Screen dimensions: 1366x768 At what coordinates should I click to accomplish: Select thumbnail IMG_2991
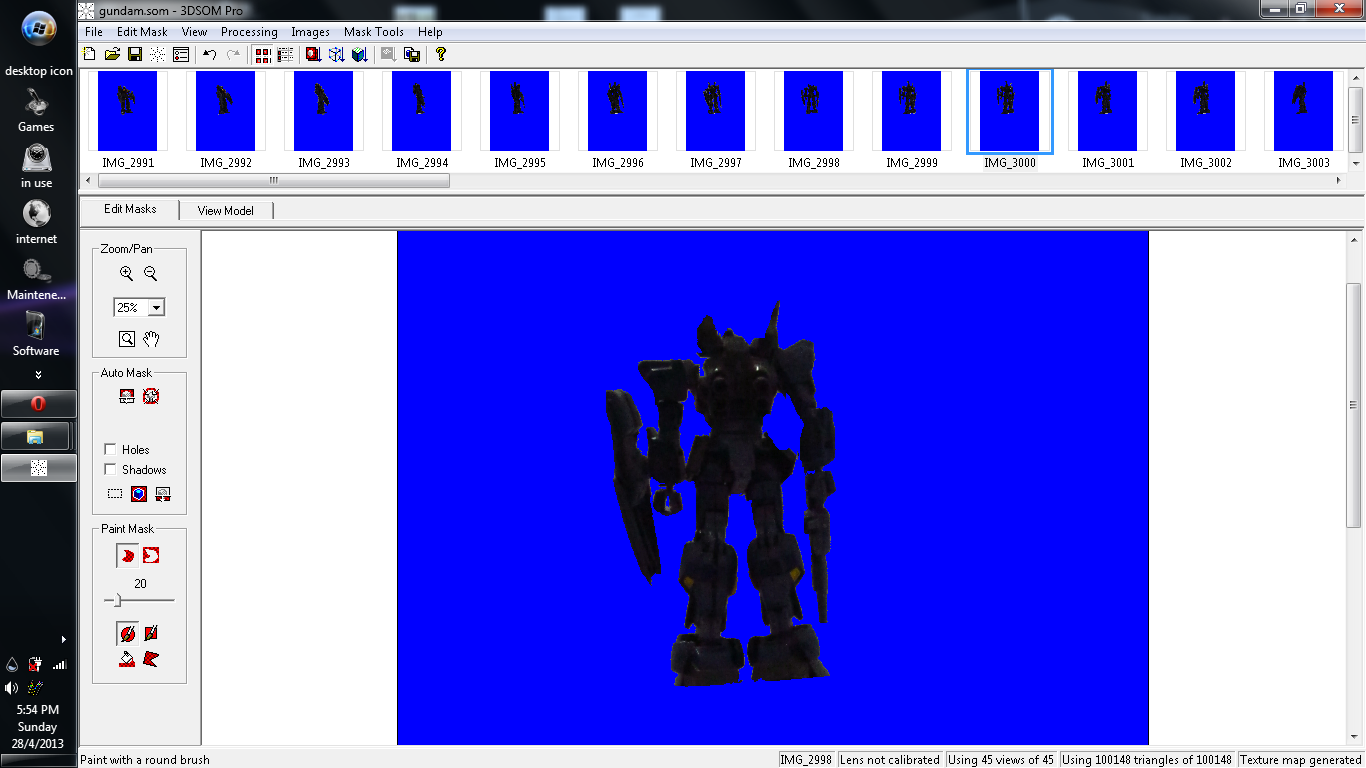click(128, 119)
